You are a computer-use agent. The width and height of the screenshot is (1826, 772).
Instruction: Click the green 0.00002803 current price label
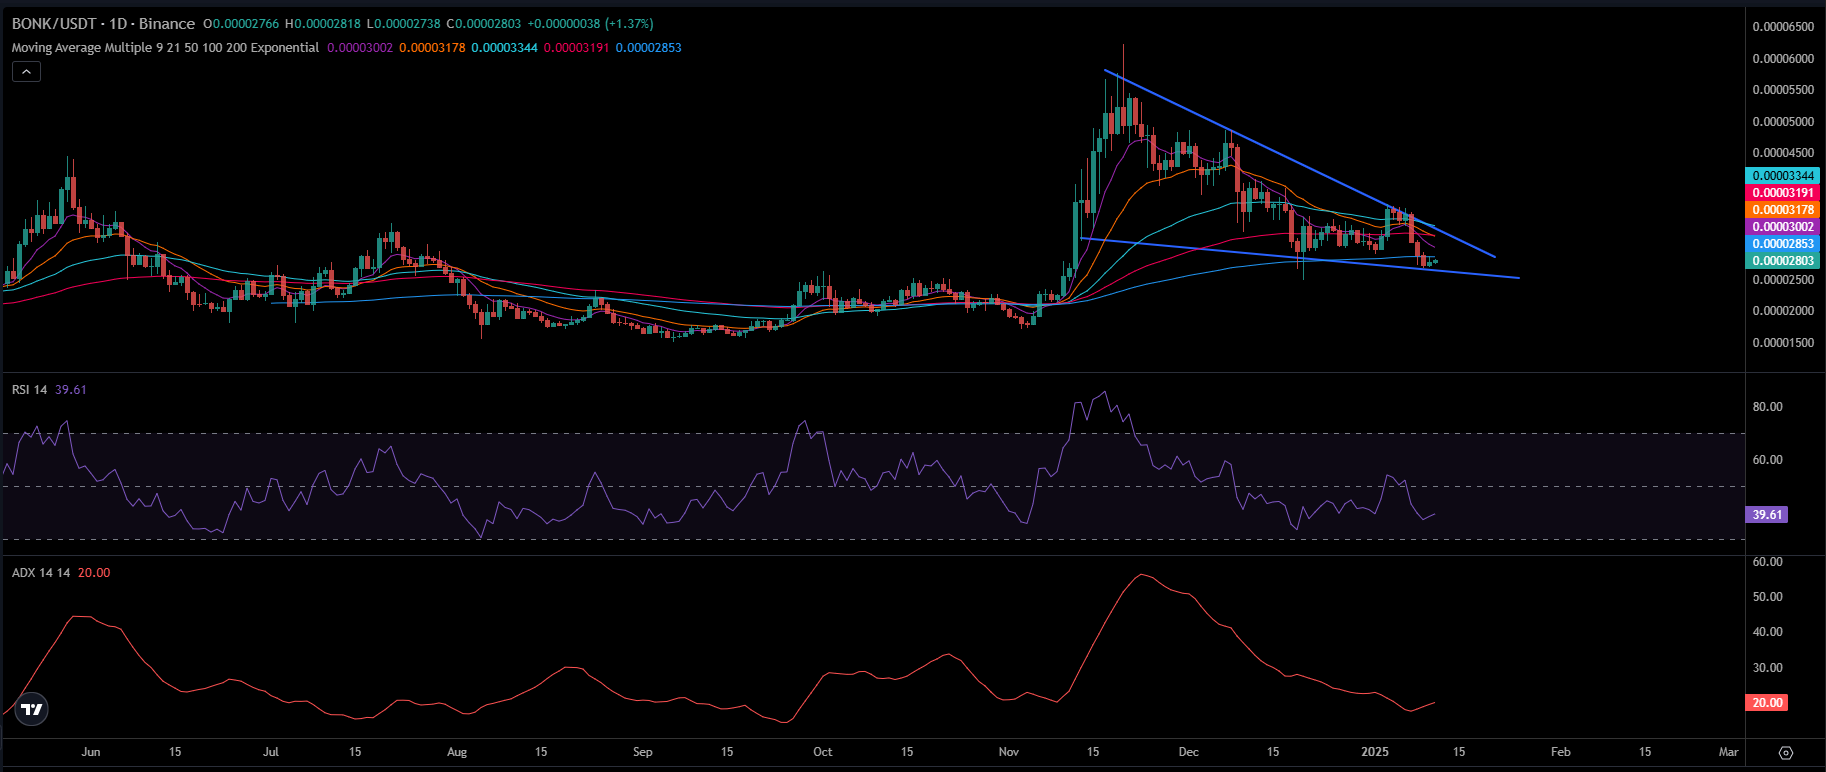coord(1783,261)
